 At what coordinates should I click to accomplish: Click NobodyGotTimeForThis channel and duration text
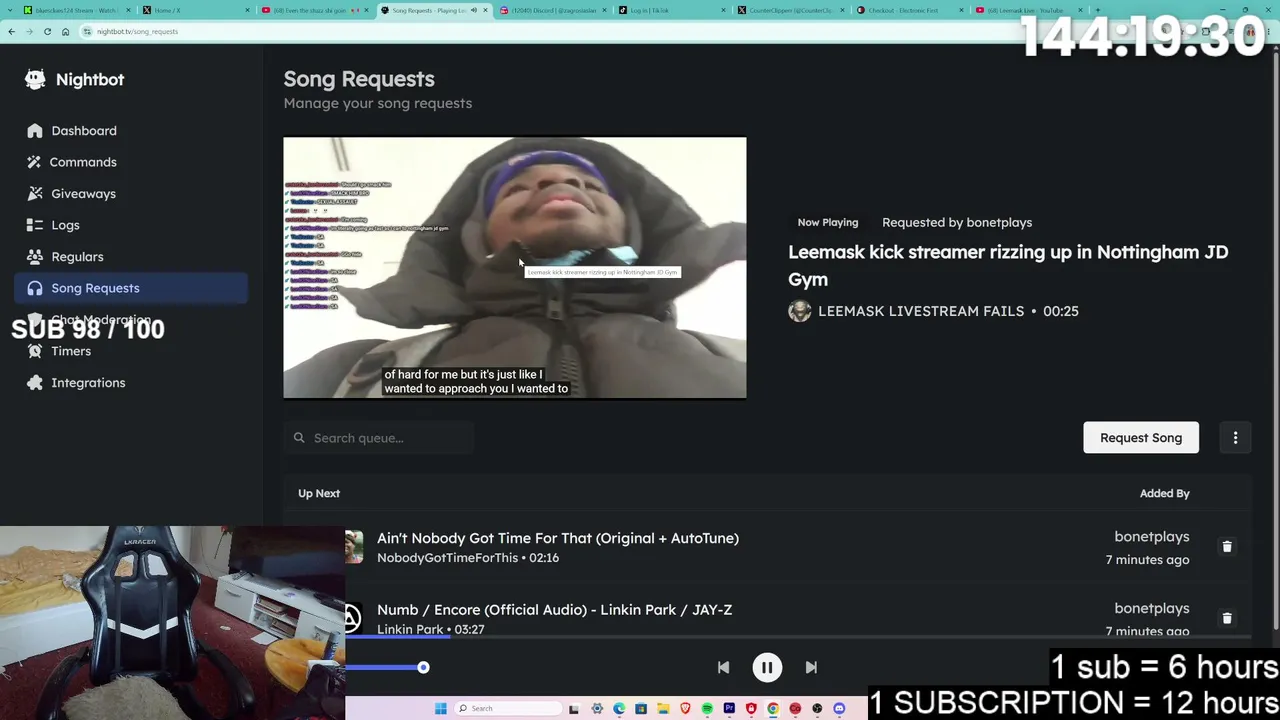click(x=468, y=558)
